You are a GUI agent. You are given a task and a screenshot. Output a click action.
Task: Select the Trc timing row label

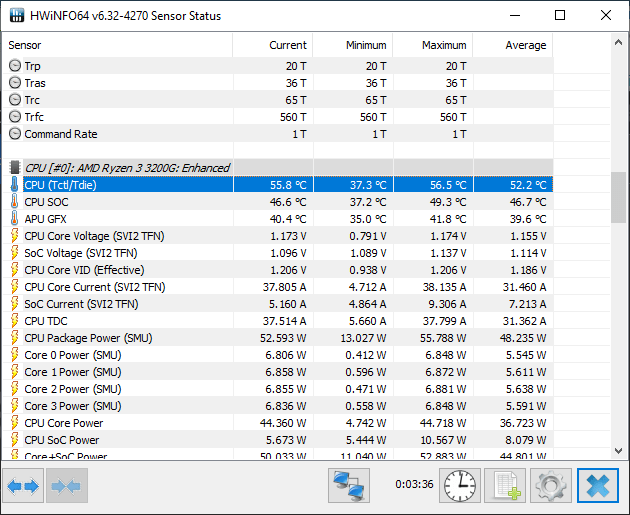click(32, 100)
